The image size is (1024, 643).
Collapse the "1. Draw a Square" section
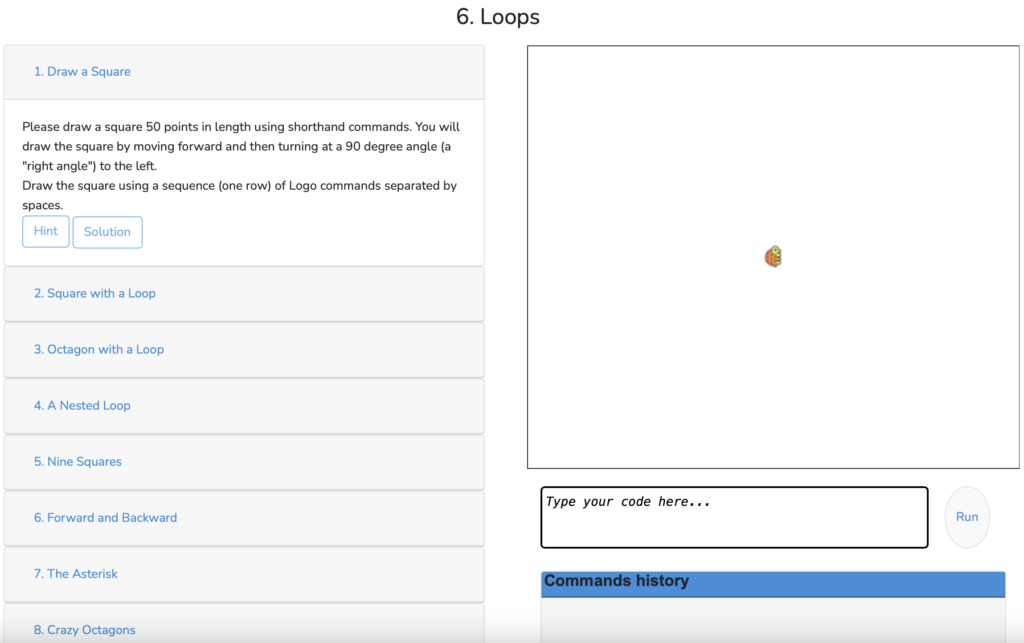[x=82, y=72]
